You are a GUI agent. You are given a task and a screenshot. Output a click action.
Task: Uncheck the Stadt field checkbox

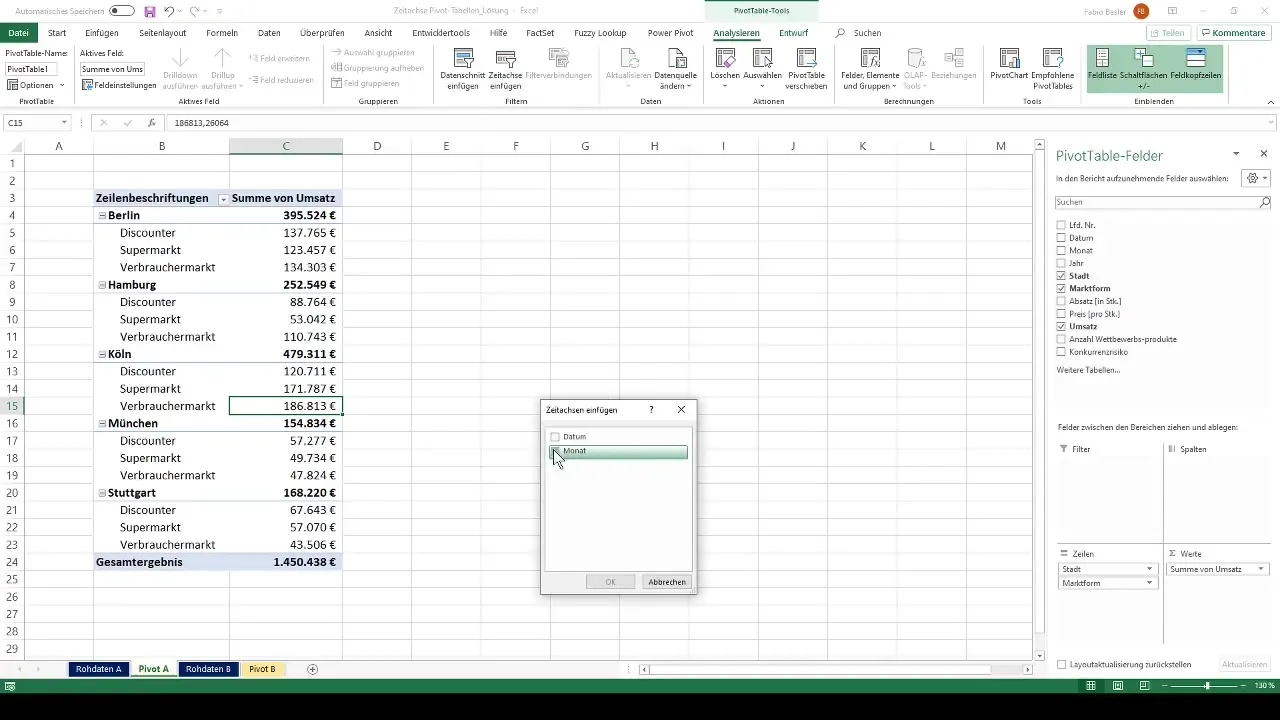tap(1061, 276)
